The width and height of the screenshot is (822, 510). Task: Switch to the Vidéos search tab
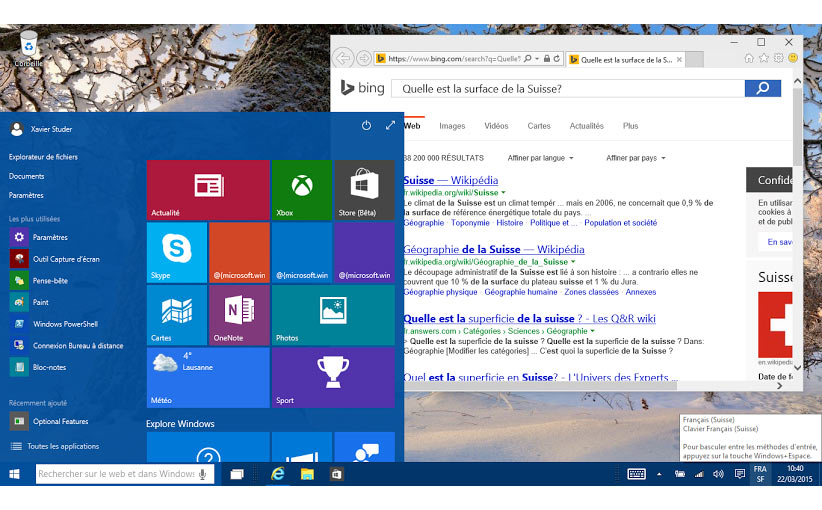tap(496, 126)
